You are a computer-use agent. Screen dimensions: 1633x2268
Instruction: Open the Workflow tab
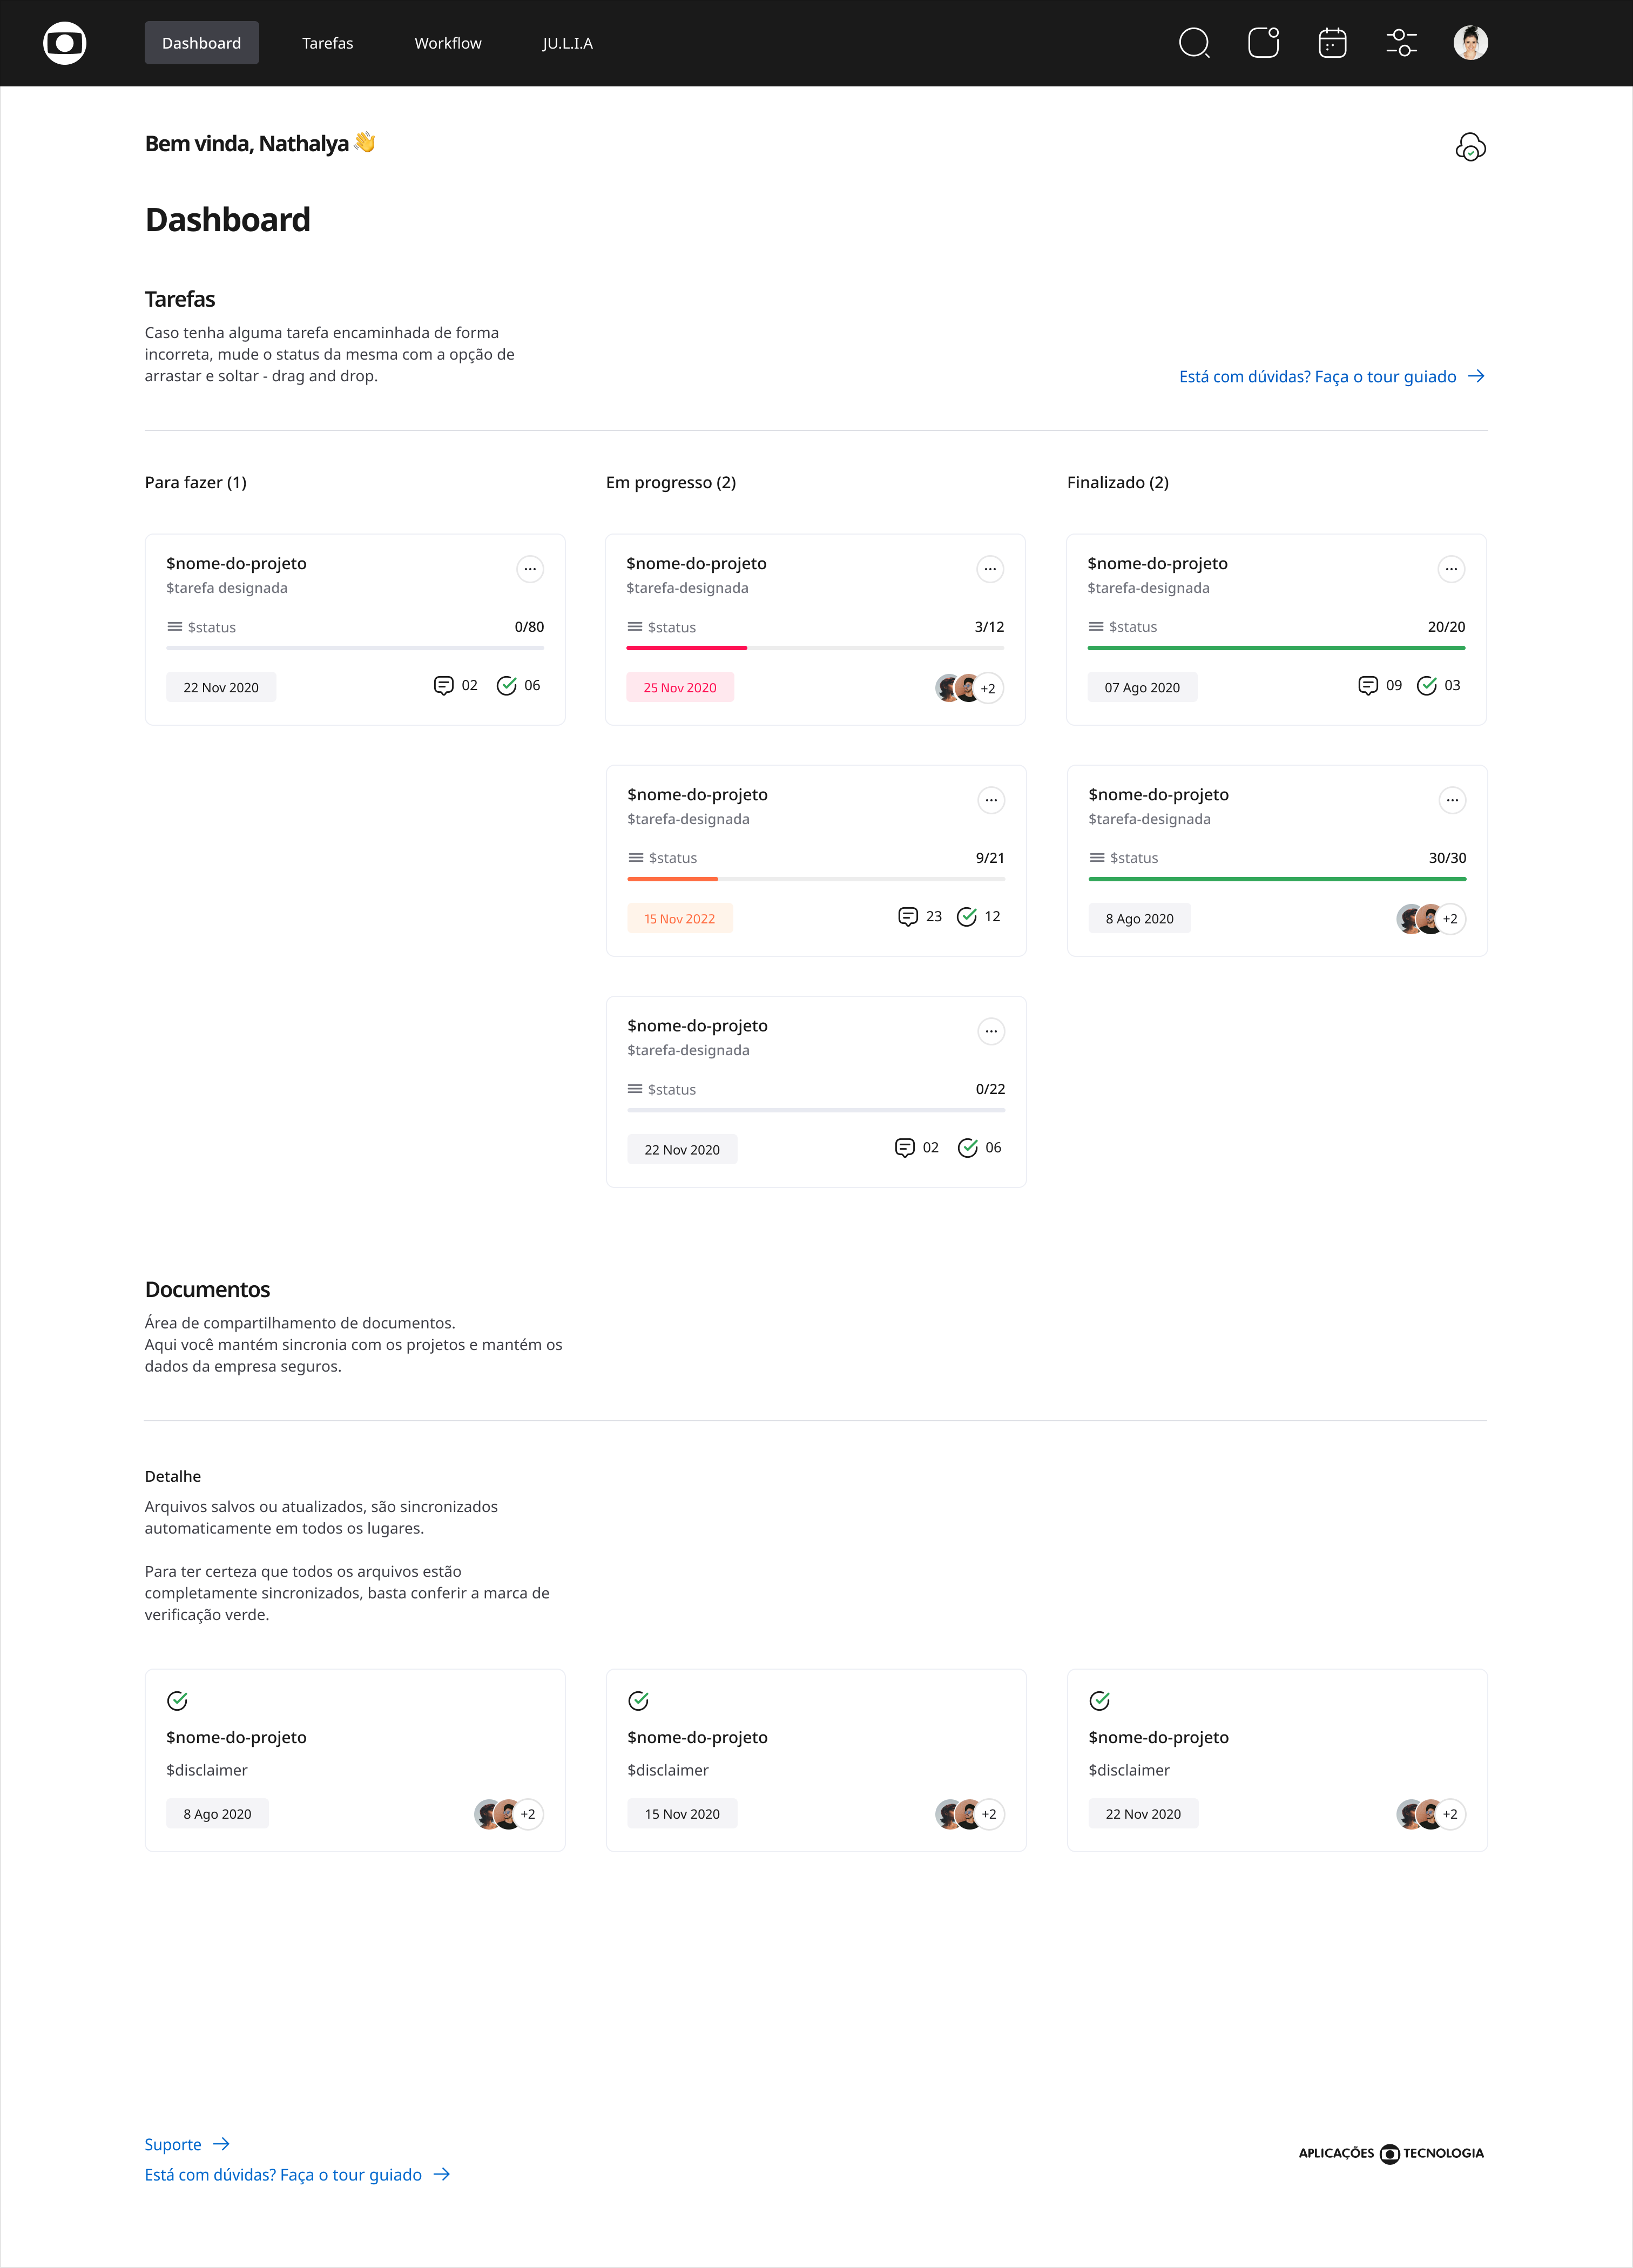tap(447, 43)
